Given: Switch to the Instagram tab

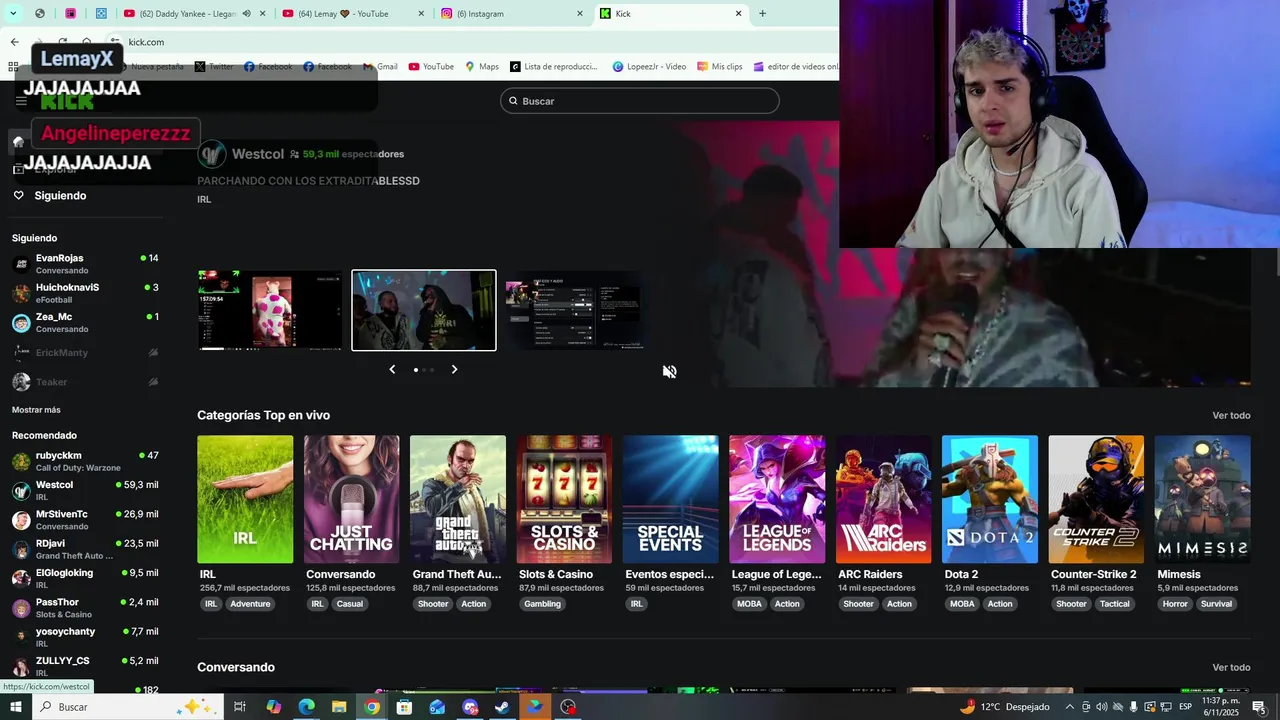Looking at the screenshot, I should (513, 14).
